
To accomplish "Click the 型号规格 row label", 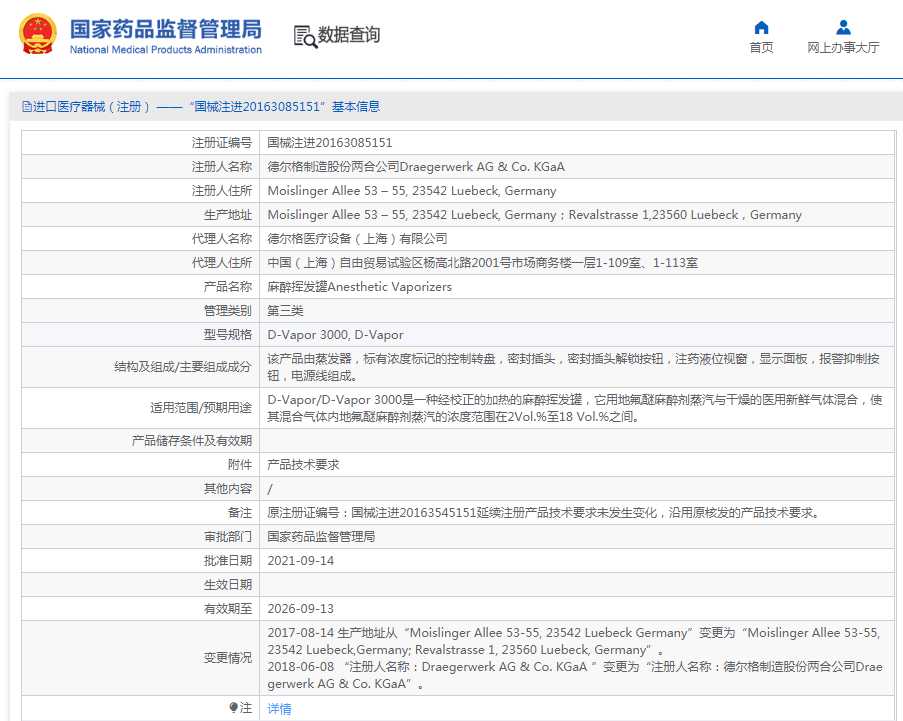I will (x=228, y=335).
